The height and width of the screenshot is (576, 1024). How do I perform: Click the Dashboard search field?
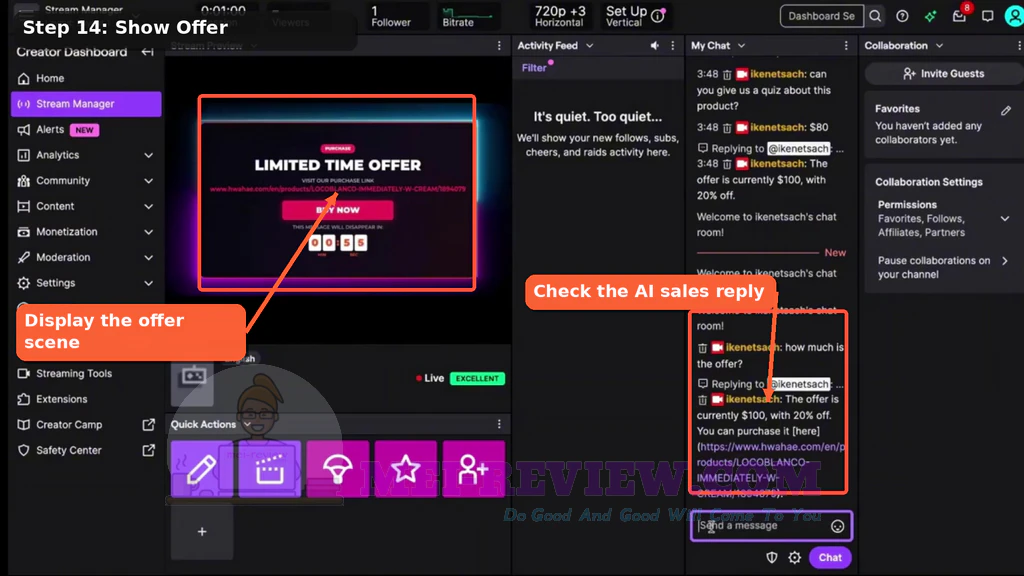coord(821,16)
